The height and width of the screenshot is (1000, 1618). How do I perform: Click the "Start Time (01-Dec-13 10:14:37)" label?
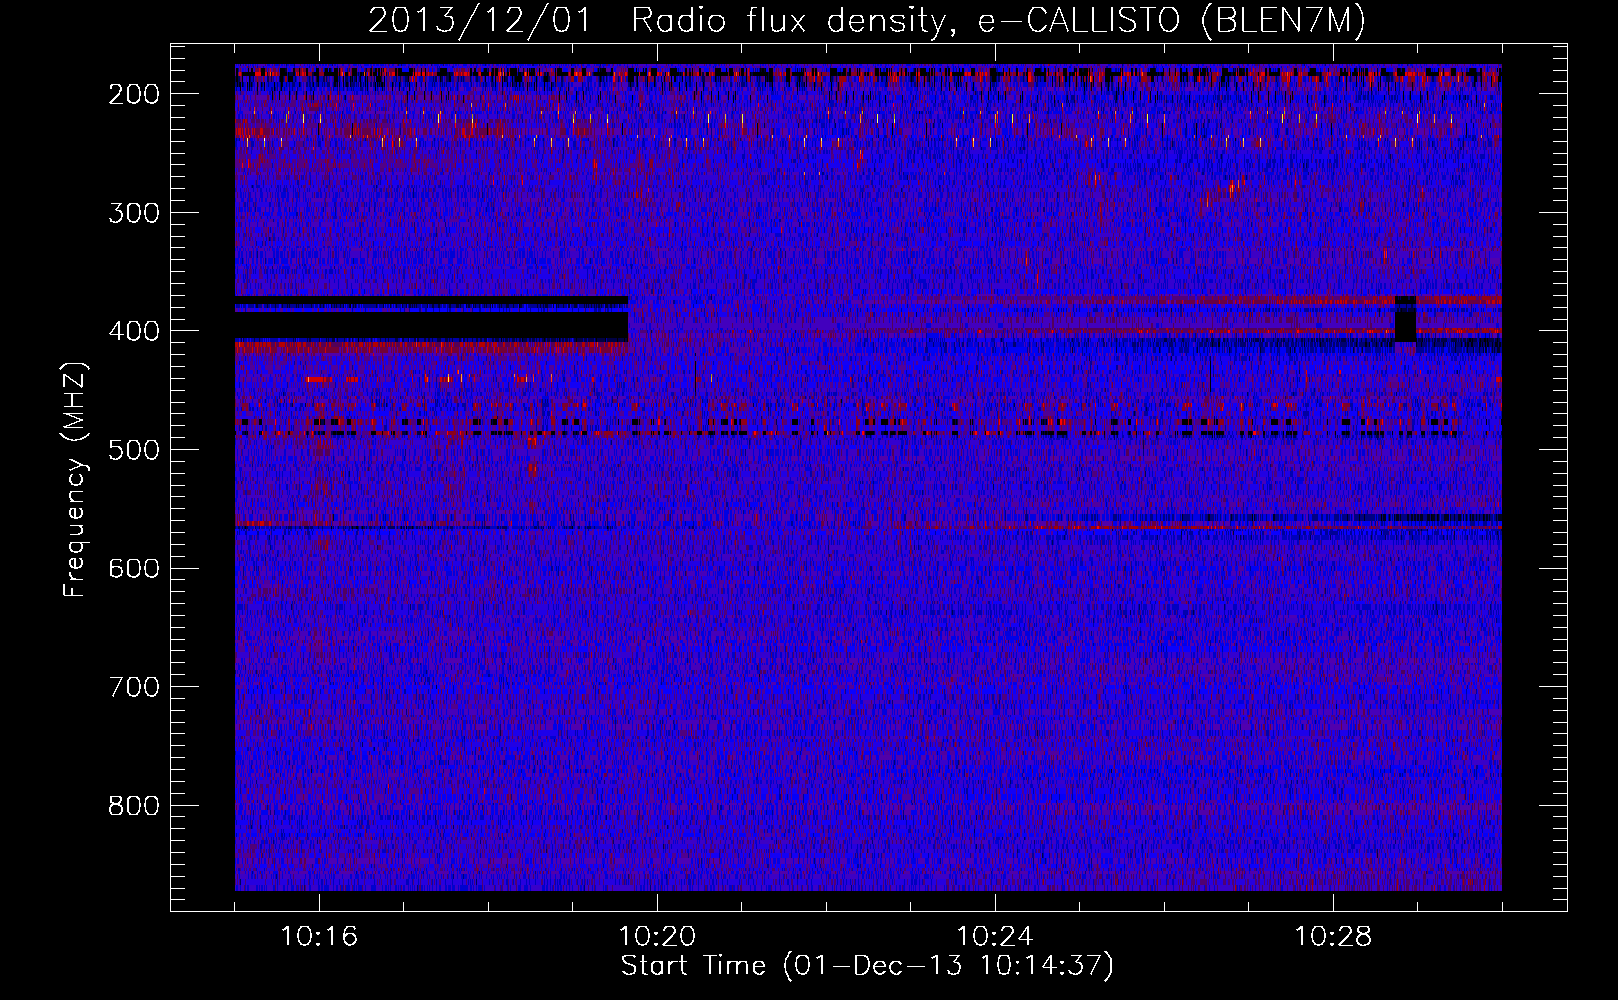[x=866, y=966]
